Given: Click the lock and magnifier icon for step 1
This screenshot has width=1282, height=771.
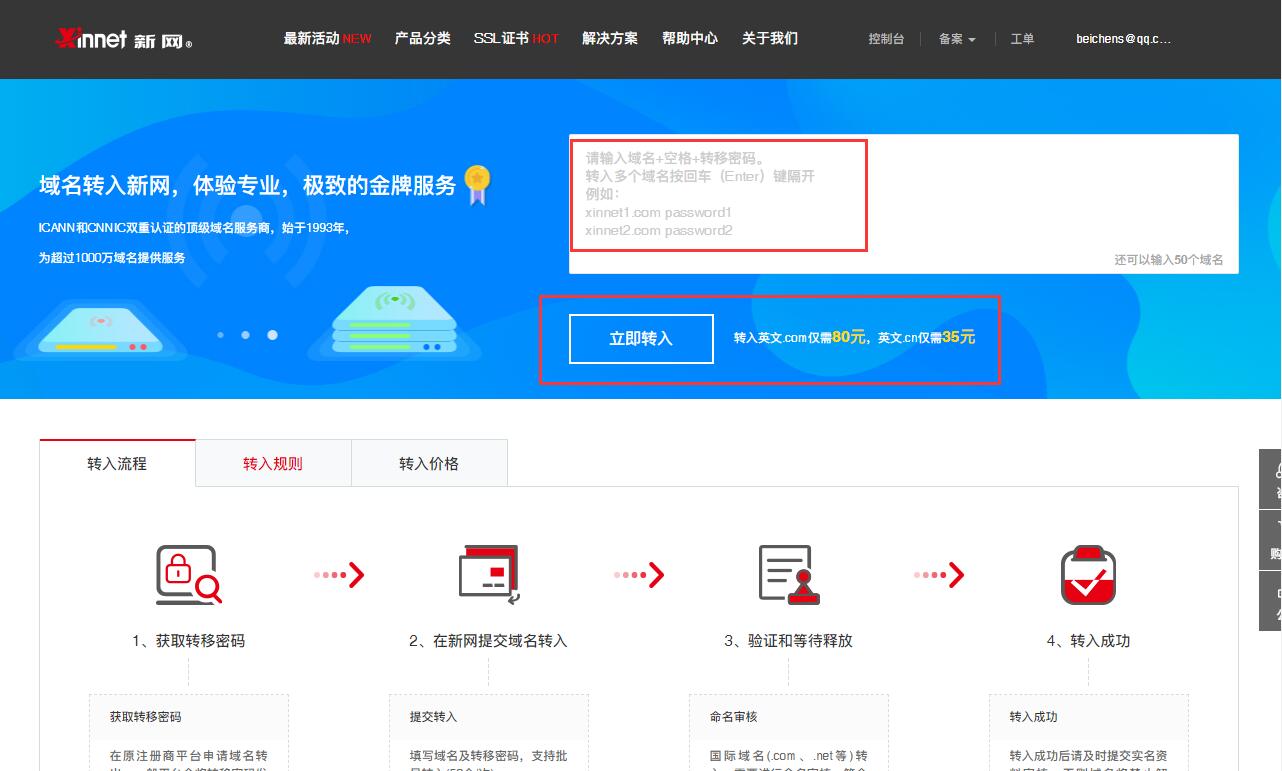Looking at the screenshot, I should pos(188,575).
